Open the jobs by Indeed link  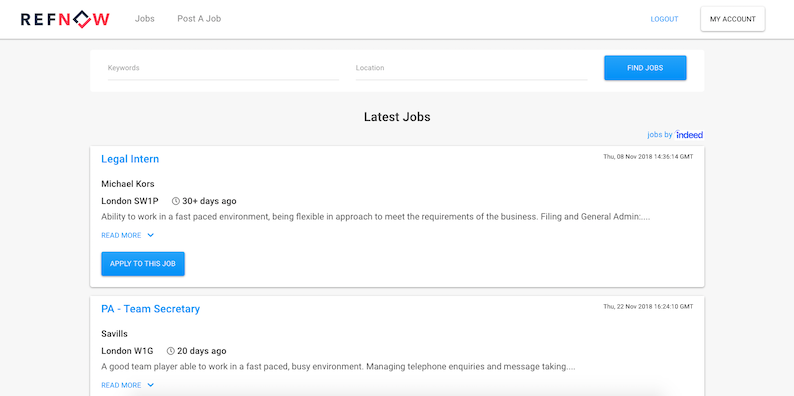tap(675, 135)
